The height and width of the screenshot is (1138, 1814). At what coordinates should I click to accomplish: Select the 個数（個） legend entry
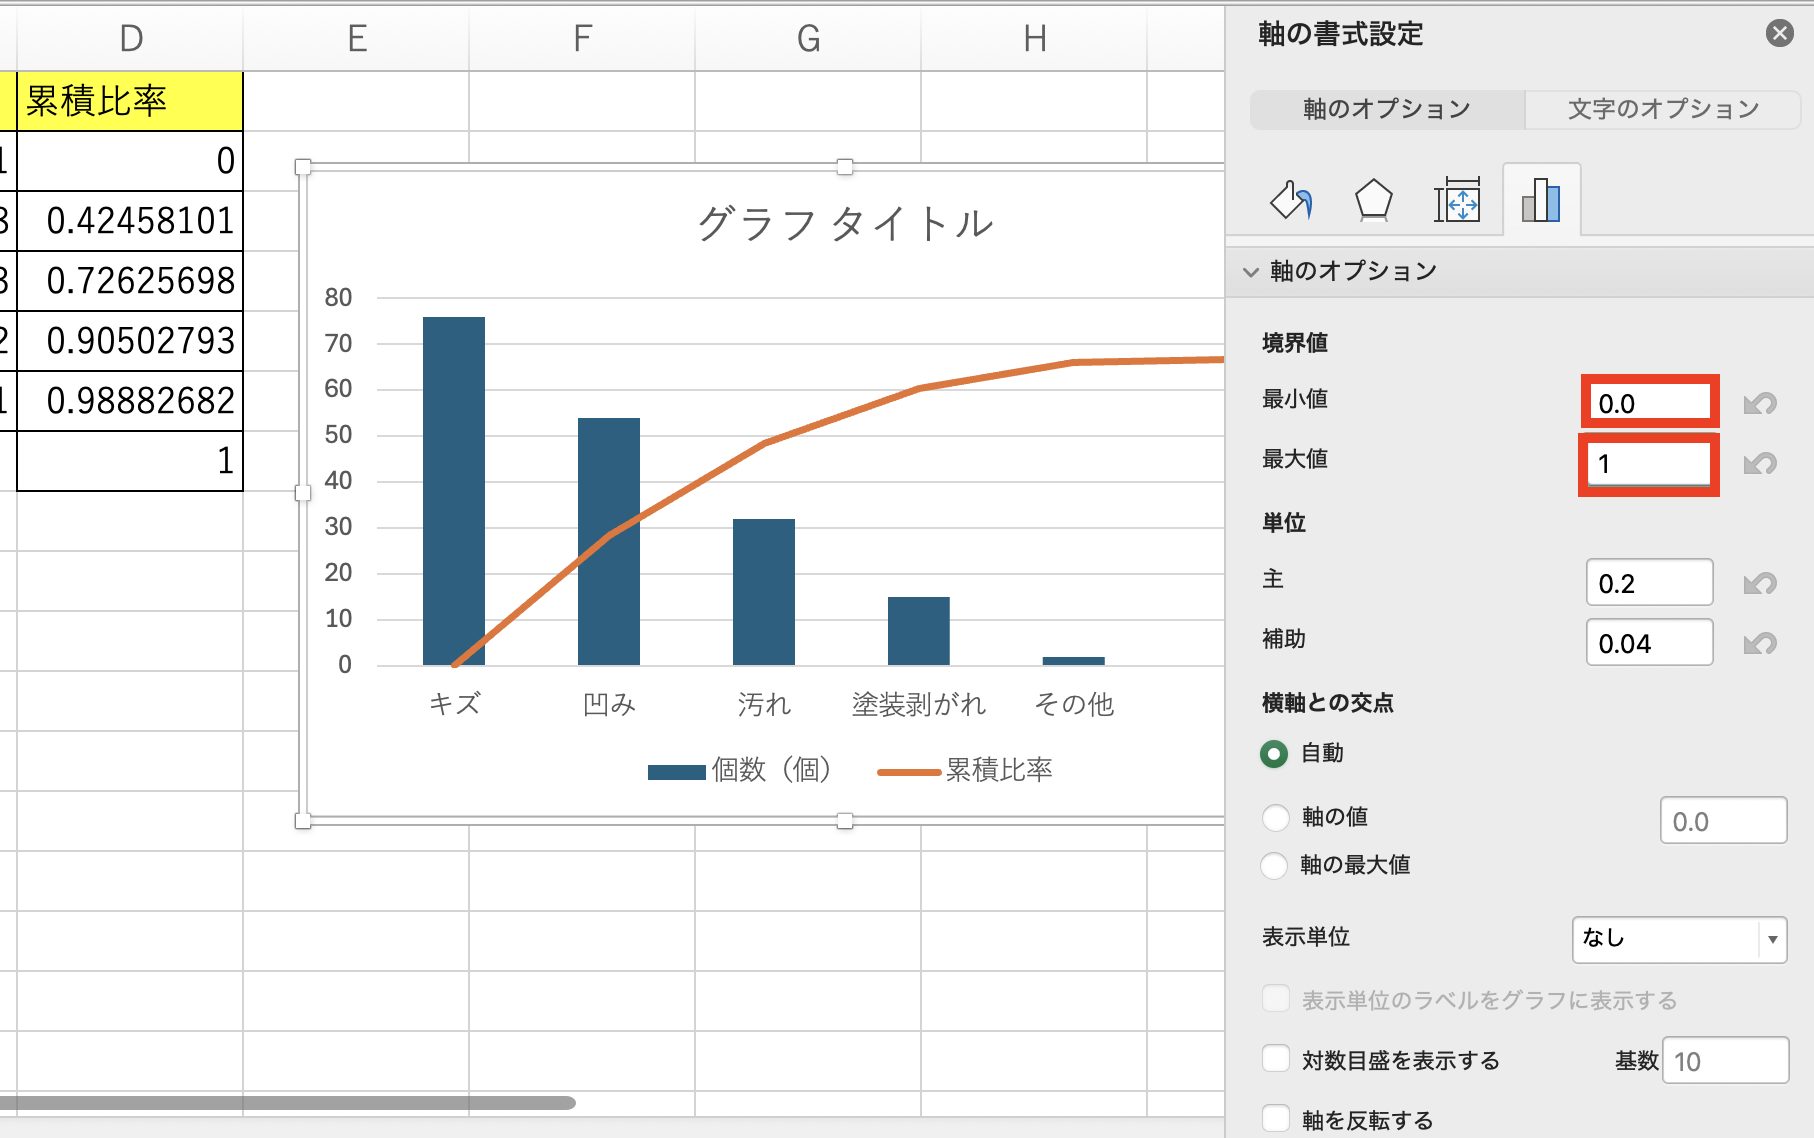741,770
